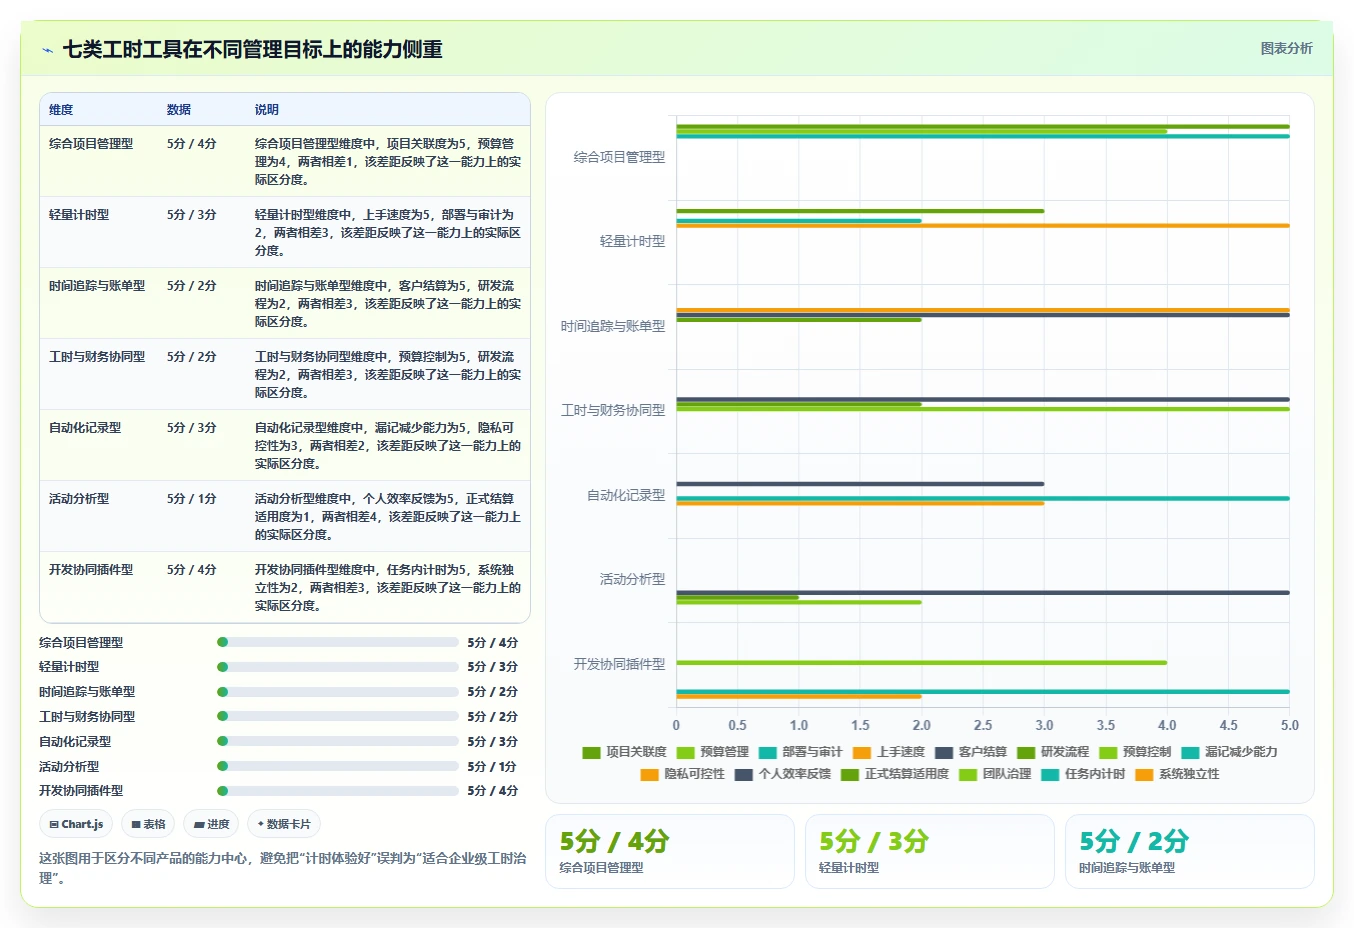Click the 轻量计时型 description text in table
The height and width of the screenshot is (928, 1354).
tap(388, 233)
